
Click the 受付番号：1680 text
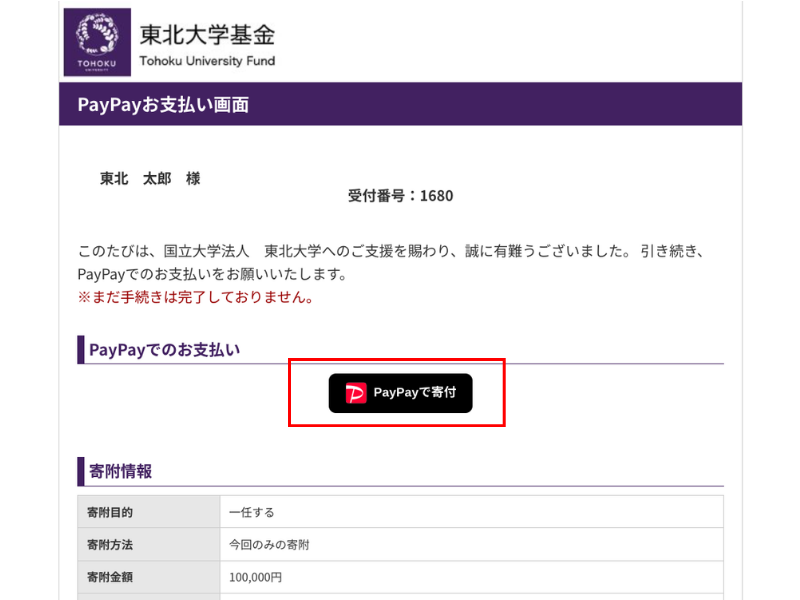click(401, 195)
